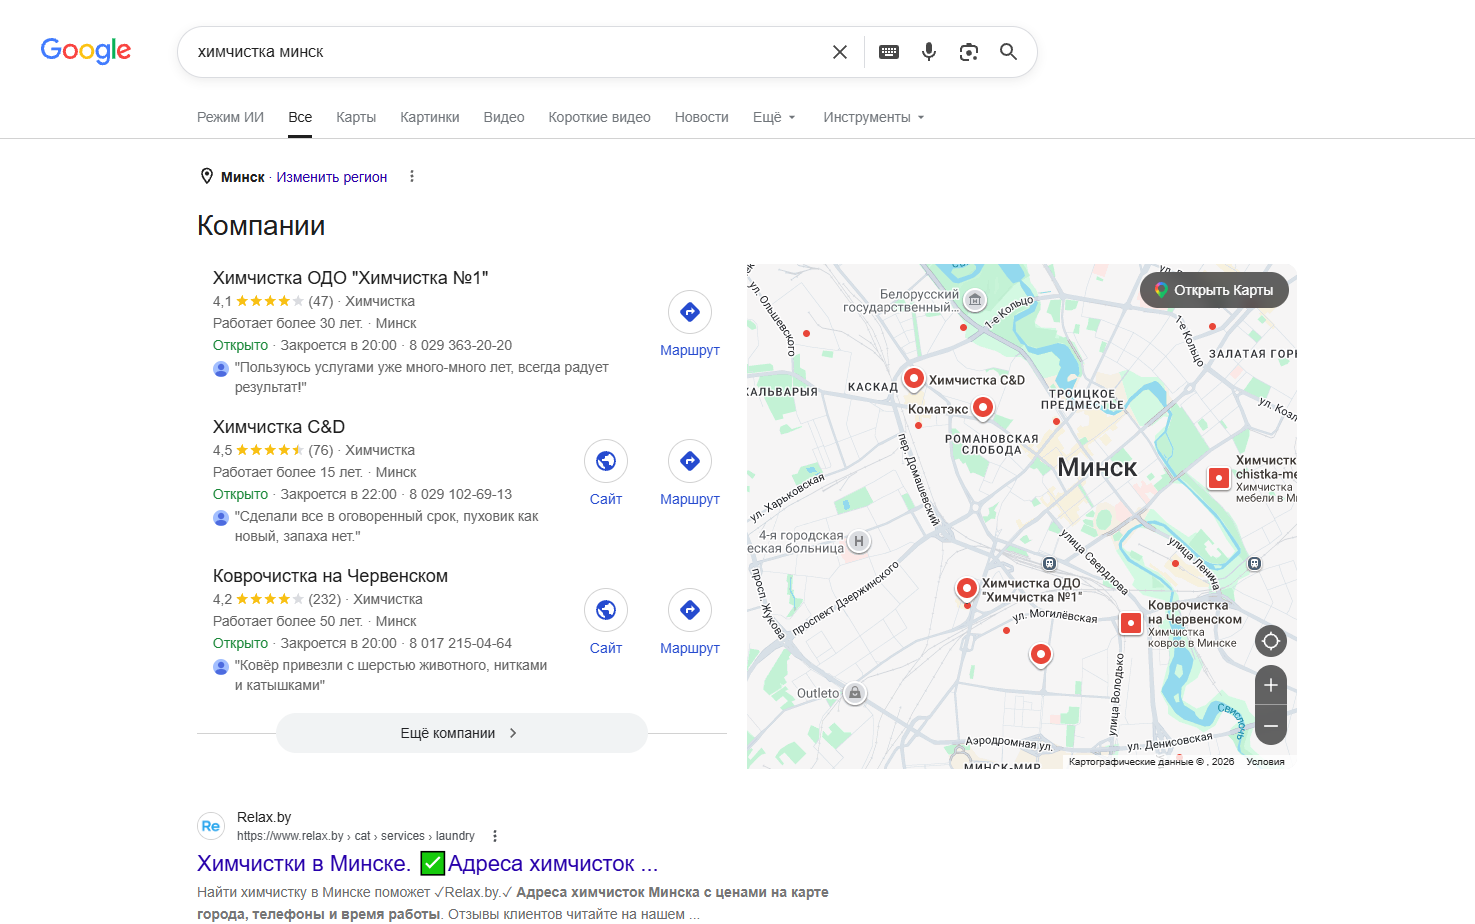Switch to Картинки tab
Viewport: 1475px width, 924px height.
[x=430, y=117]
